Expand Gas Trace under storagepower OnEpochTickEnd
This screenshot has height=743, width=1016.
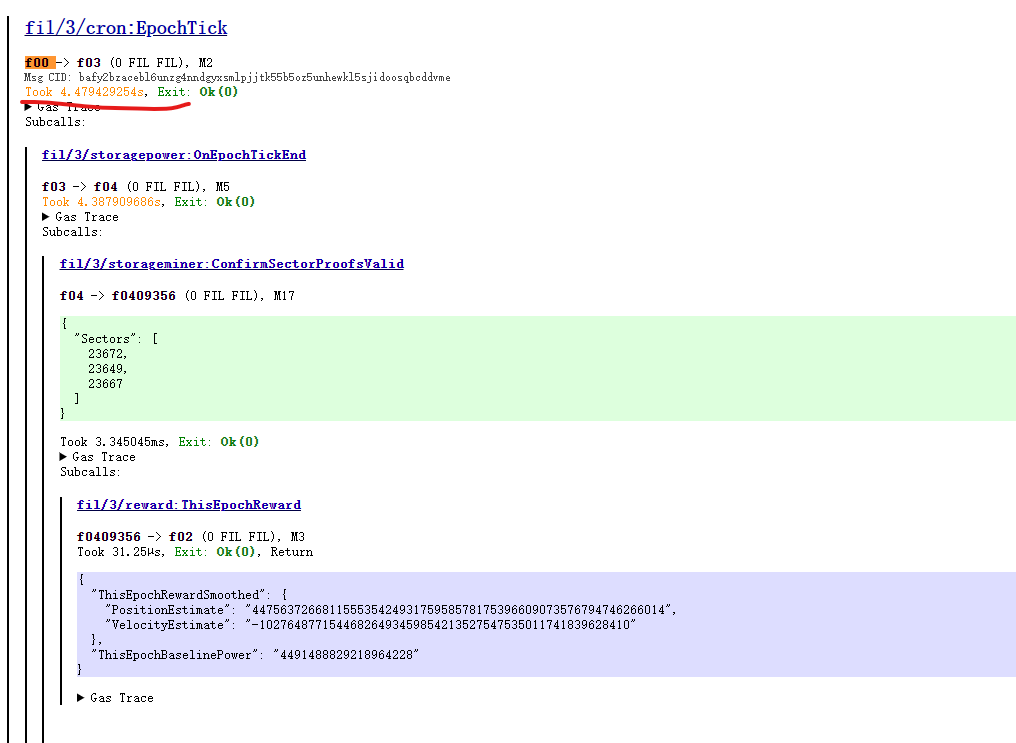click(x=80, y=217)
